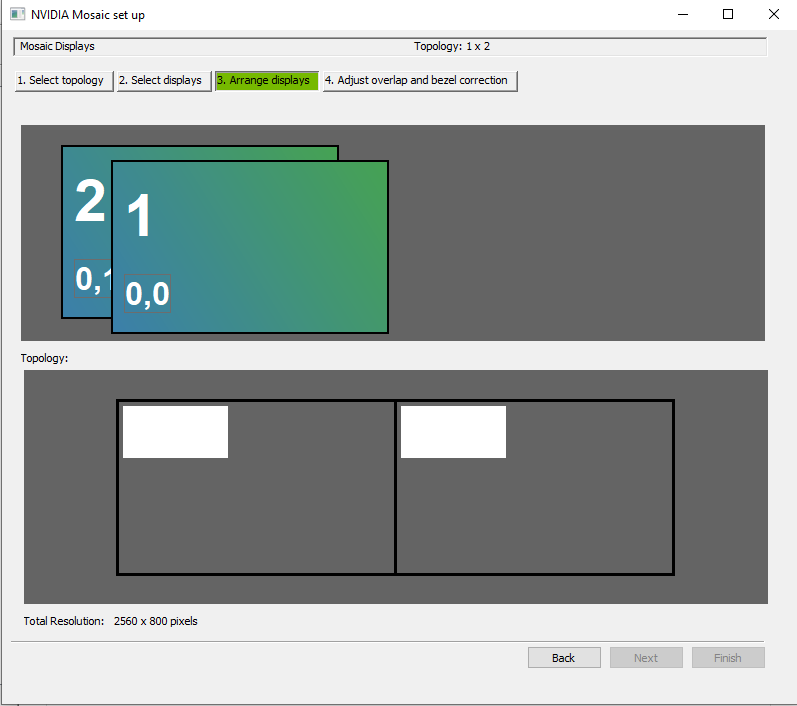Maximize the NVIDIA Mosaic set up window
Screen dimensions: 797x706
tap(728, 14)
